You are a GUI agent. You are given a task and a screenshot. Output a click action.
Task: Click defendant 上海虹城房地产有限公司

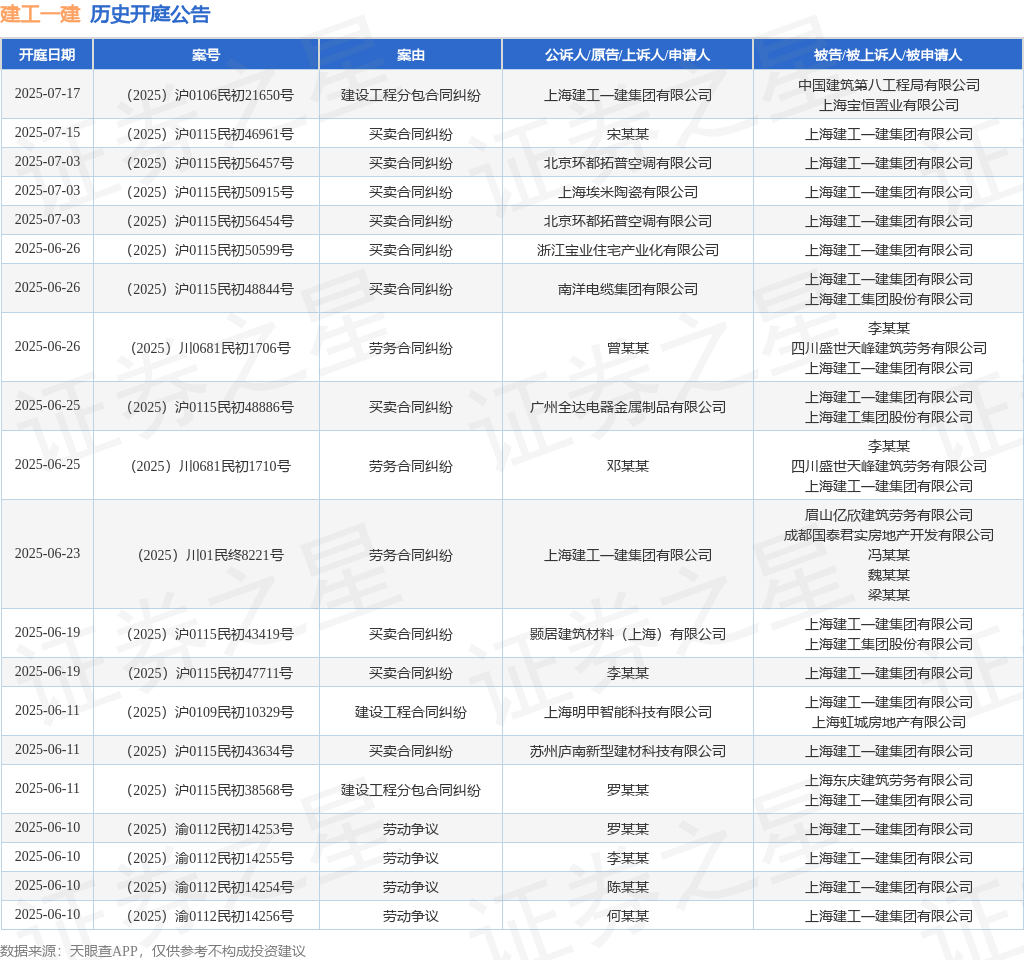[889, 722]
